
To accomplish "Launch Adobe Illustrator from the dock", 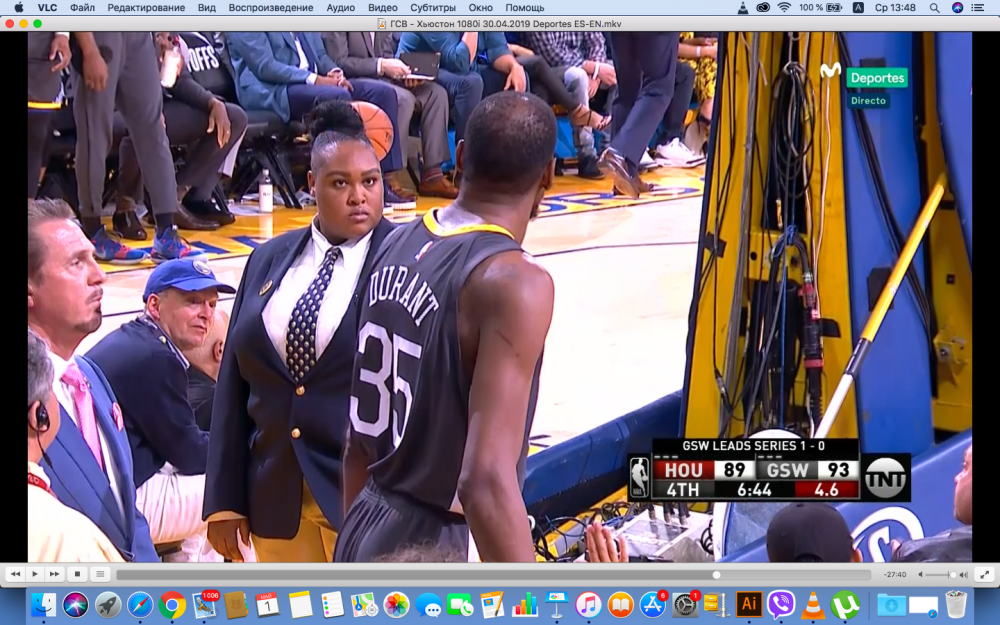I will coord(748,604).
